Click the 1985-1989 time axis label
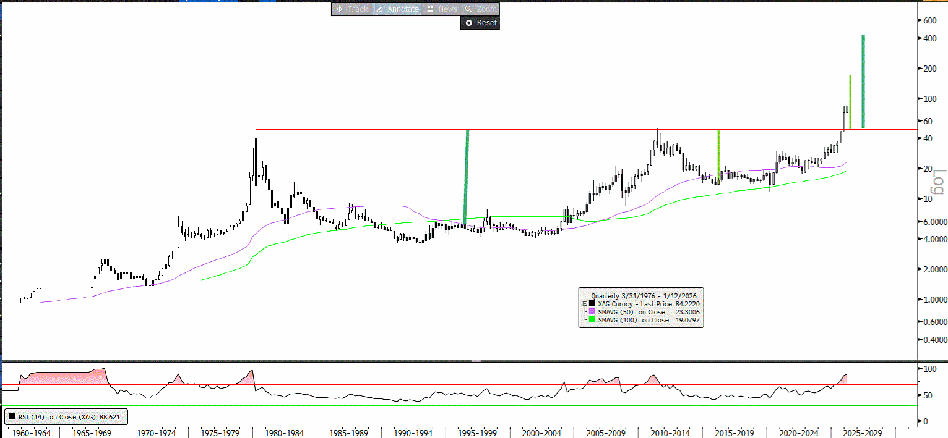Screen dimensions: 948x438 pyautogui.click(x=349, y=433)
